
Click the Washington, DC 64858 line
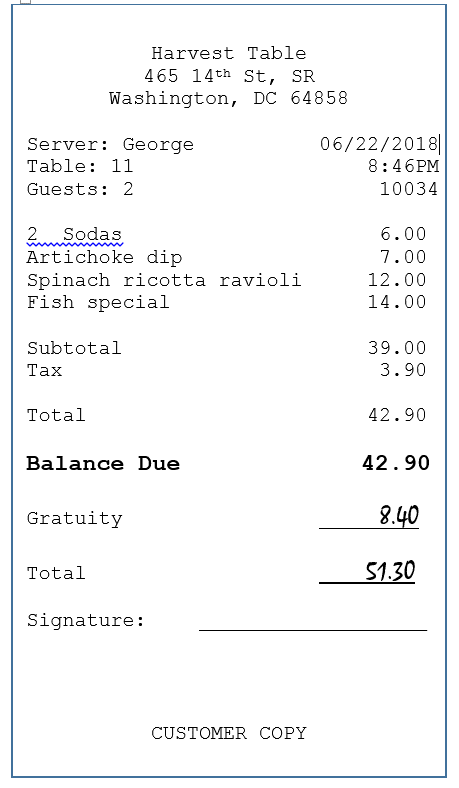(x=228, y=98)
